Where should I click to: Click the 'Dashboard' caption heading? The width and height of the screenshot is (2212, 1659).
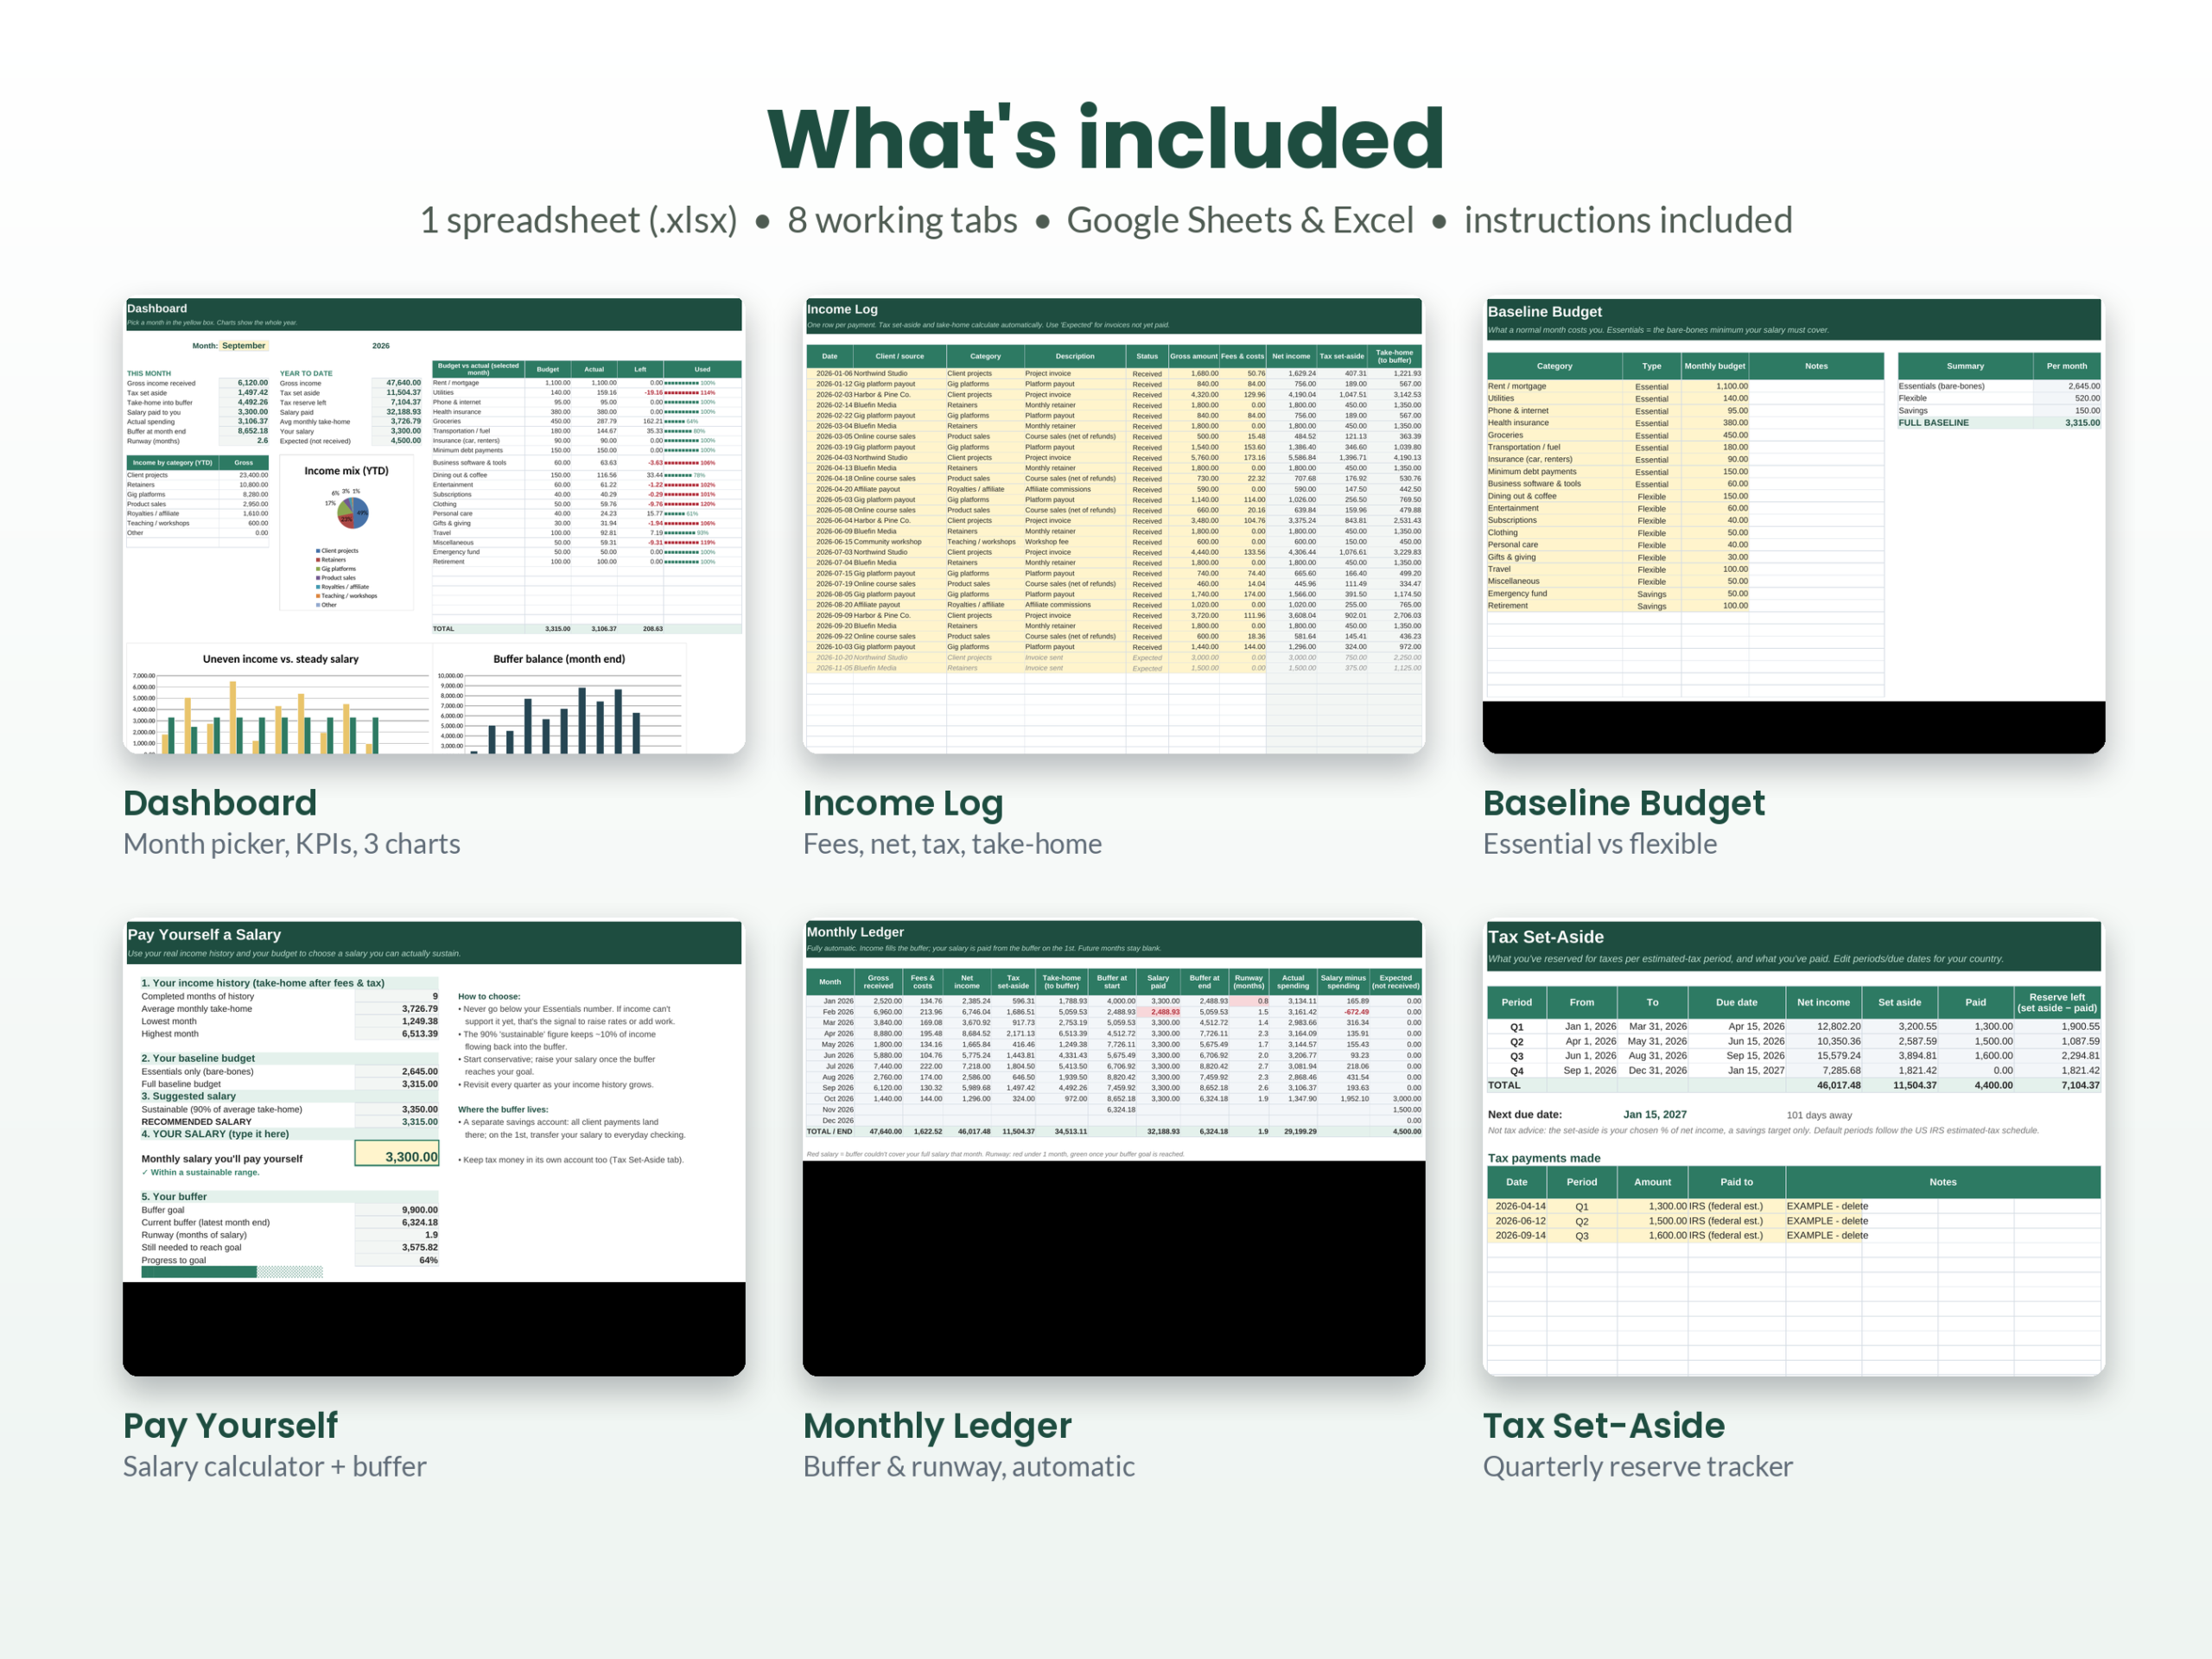click(x=220, y=803)
